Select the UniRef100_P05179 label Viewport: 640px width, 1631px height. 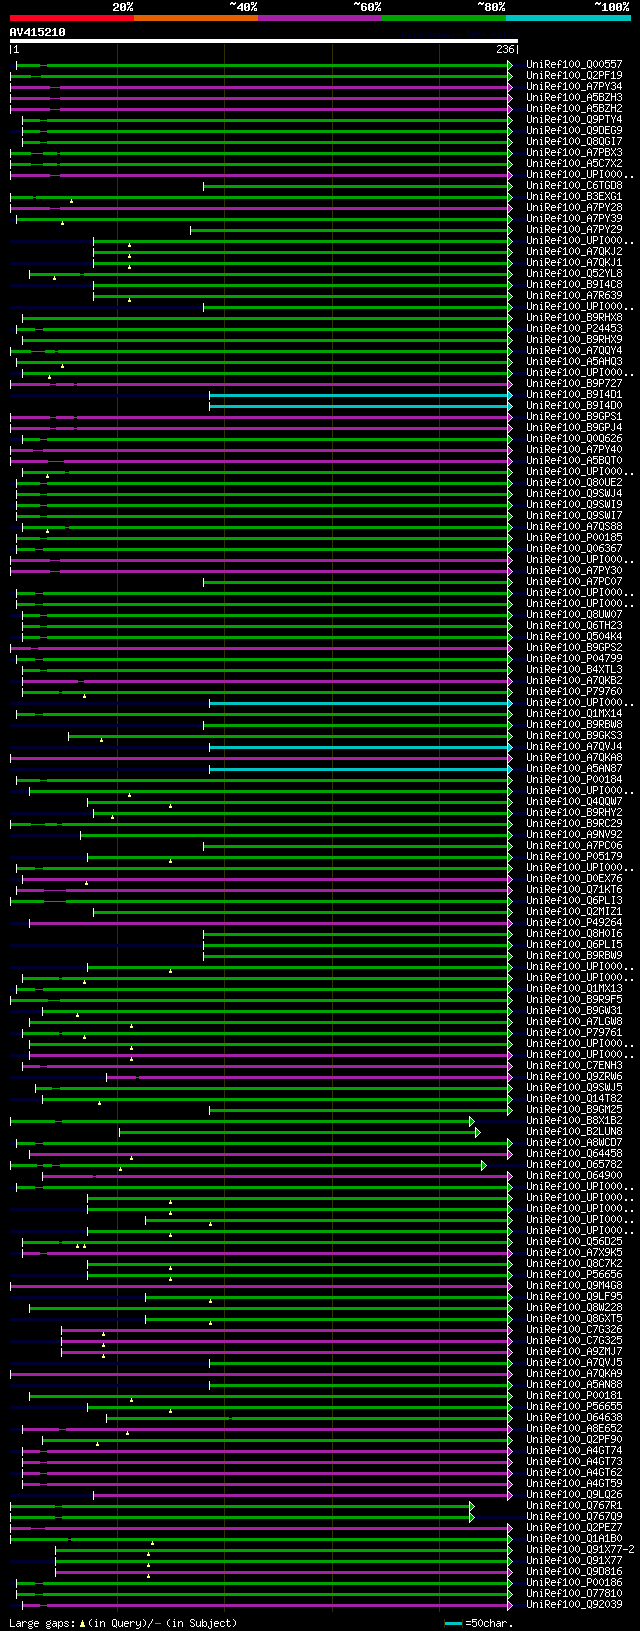pos(574,857)
